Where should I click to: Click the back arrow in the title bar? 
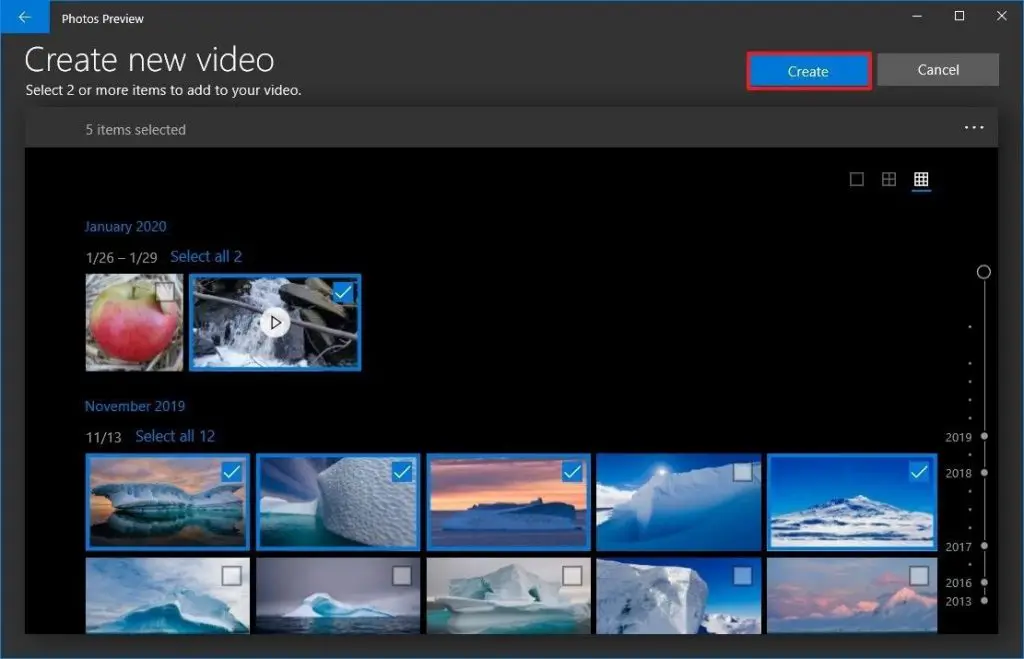pyautogui.click(x=25, y=17)
